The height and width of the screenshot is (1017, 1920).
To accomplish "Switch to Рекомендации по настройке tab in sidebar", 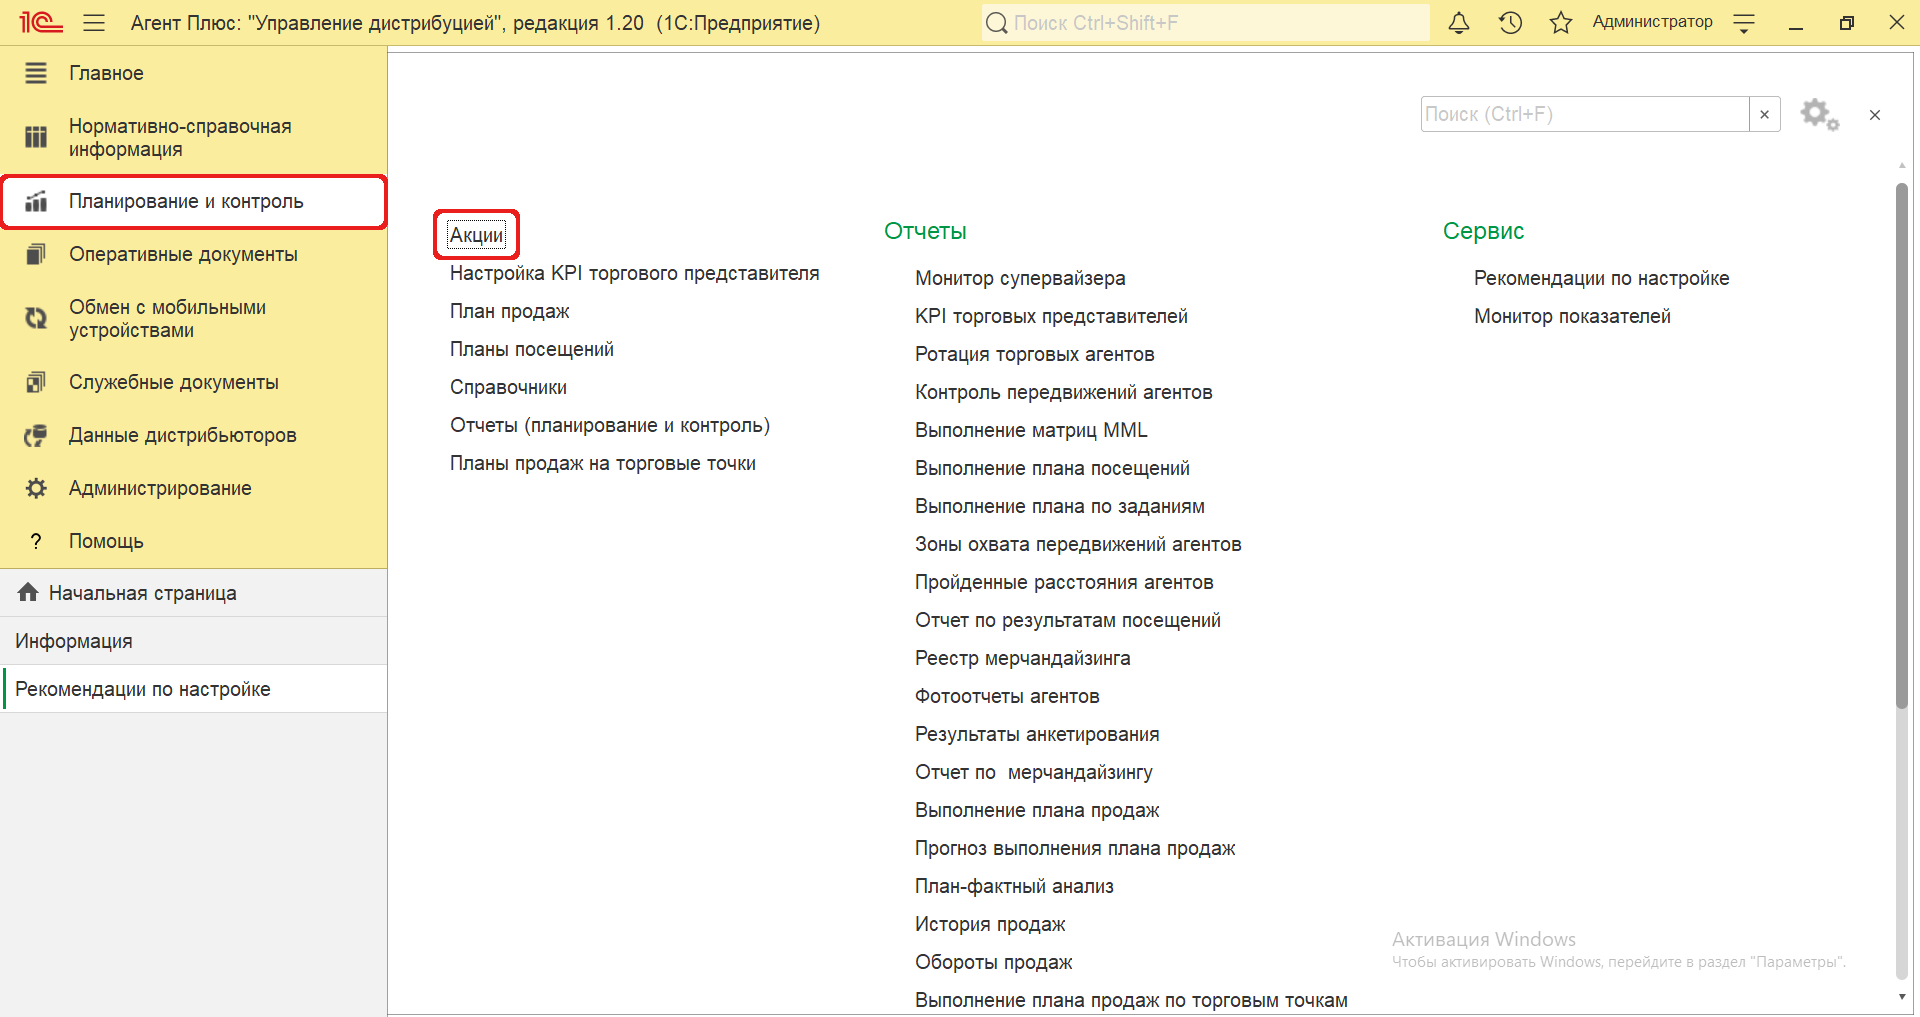I will click(x=193, y=689).
